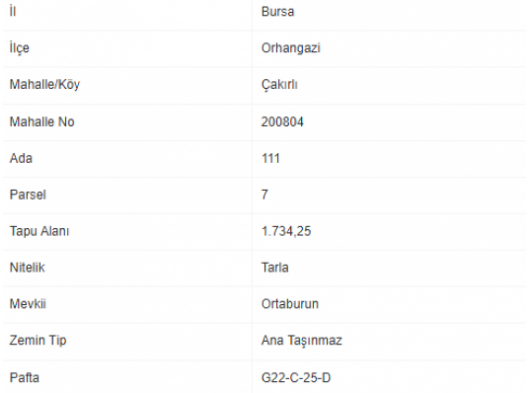Click the Pafta label
This screenshot has height=393, width=530.
click(x=24, y=377)
